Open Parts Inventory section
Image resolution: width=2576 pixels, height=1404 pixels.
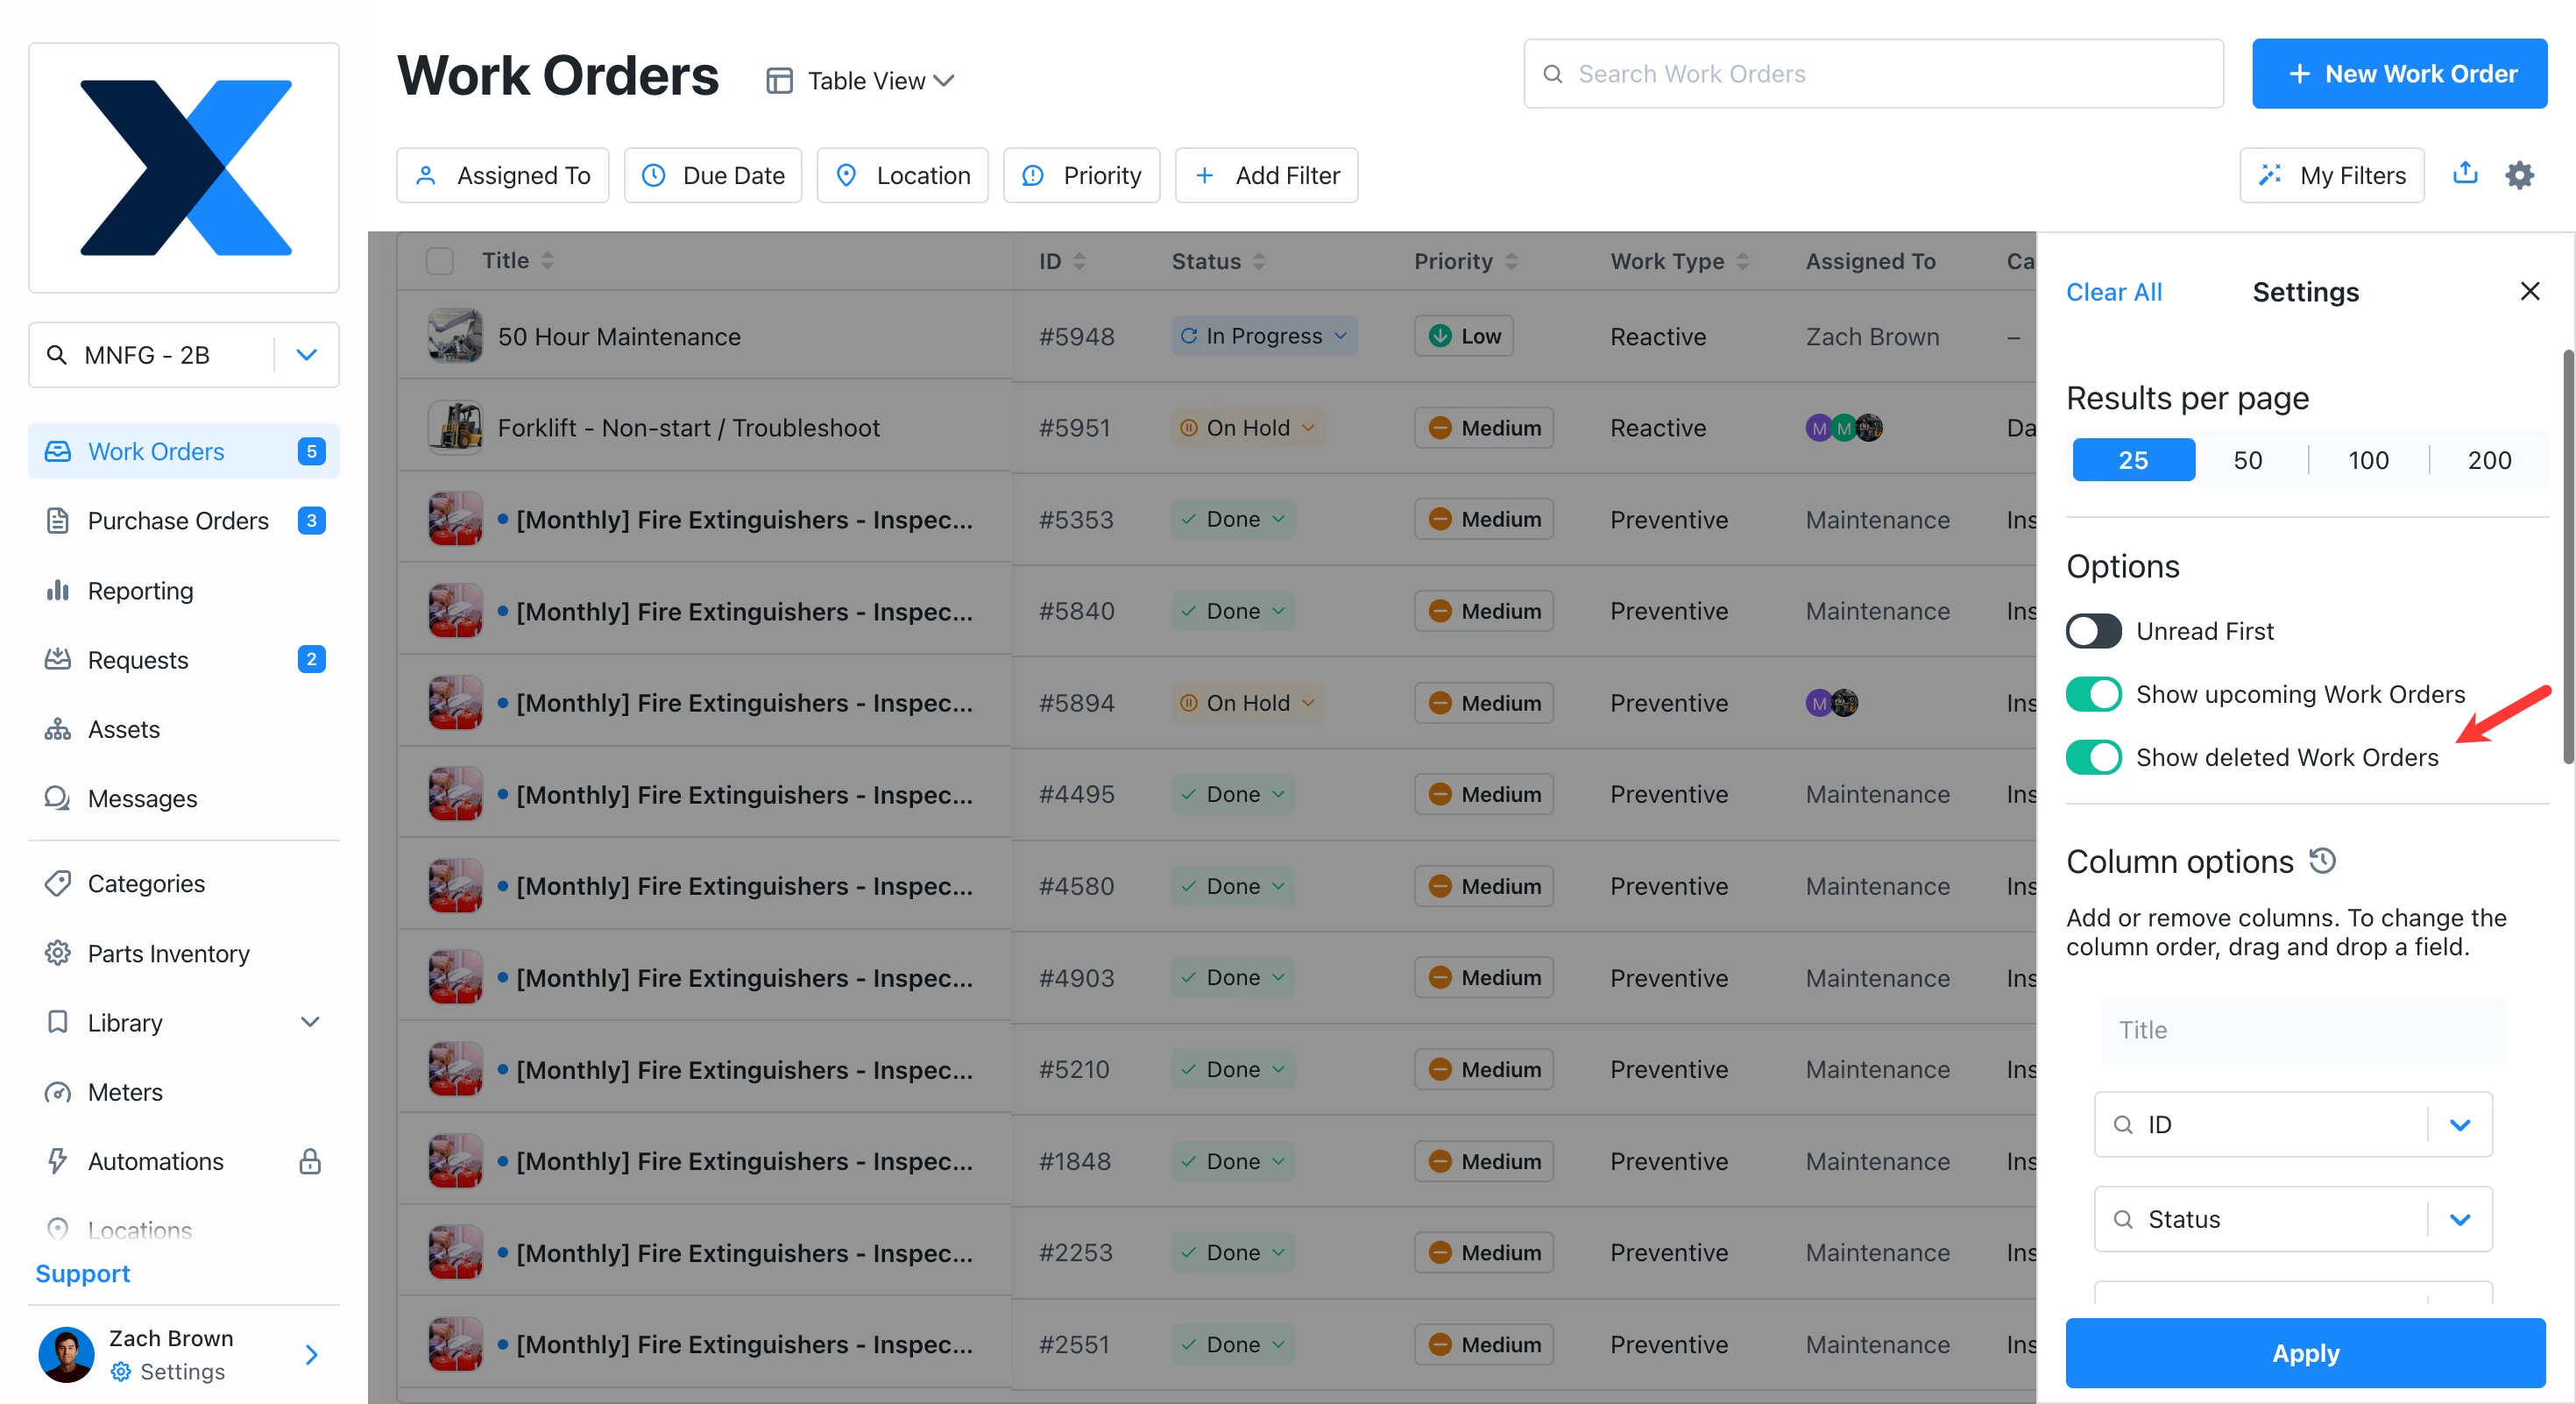tap(168, 953)
